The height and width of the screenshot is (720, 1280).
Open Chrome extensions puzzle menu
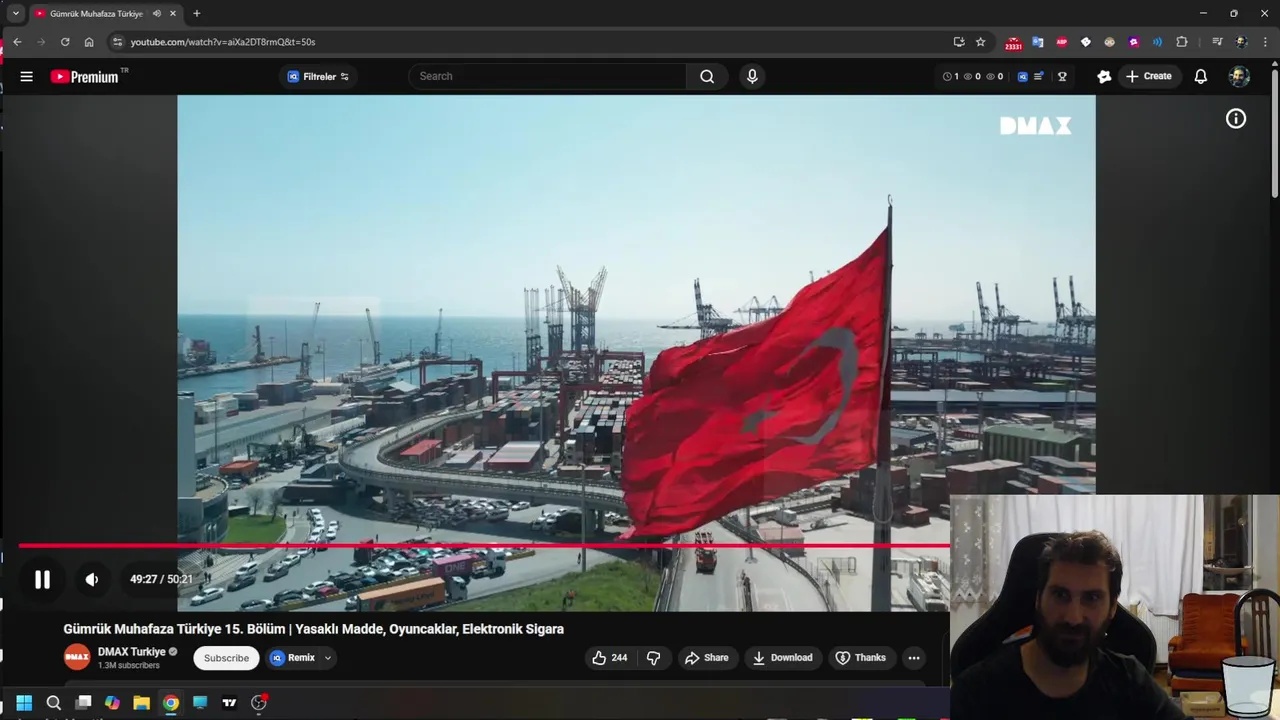pos(1182,42)
